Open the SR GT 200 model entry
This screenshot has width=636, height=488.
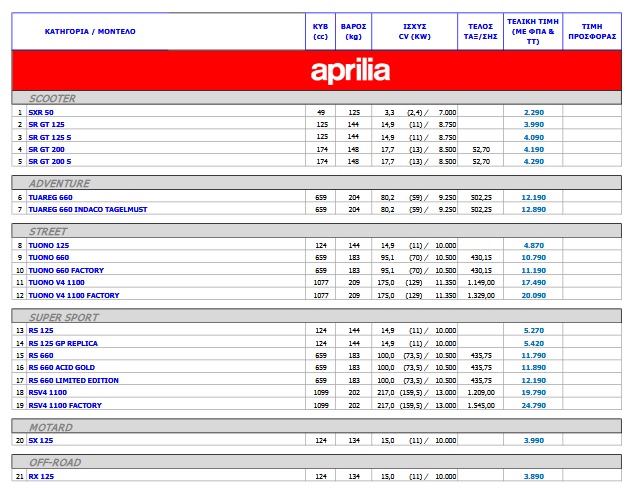(x=46, y=149)
